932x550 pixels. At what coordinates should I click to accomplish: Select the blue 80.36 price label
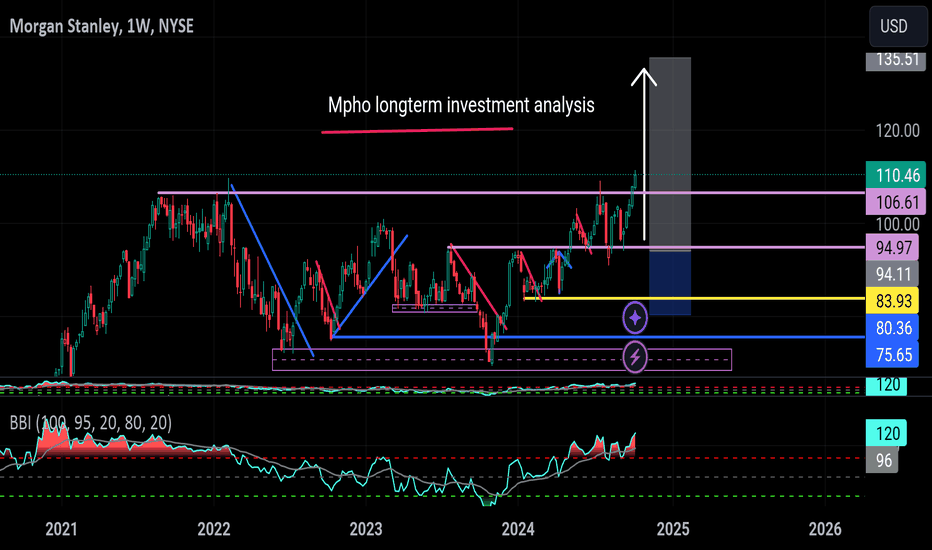892,328
